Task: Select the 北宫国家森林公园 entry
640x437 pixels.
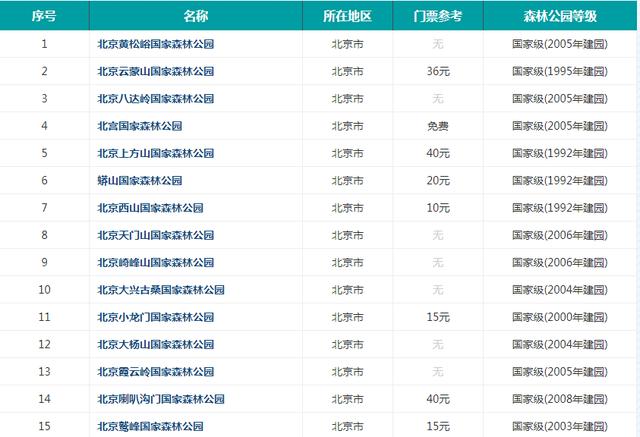Action: [139, 126]
